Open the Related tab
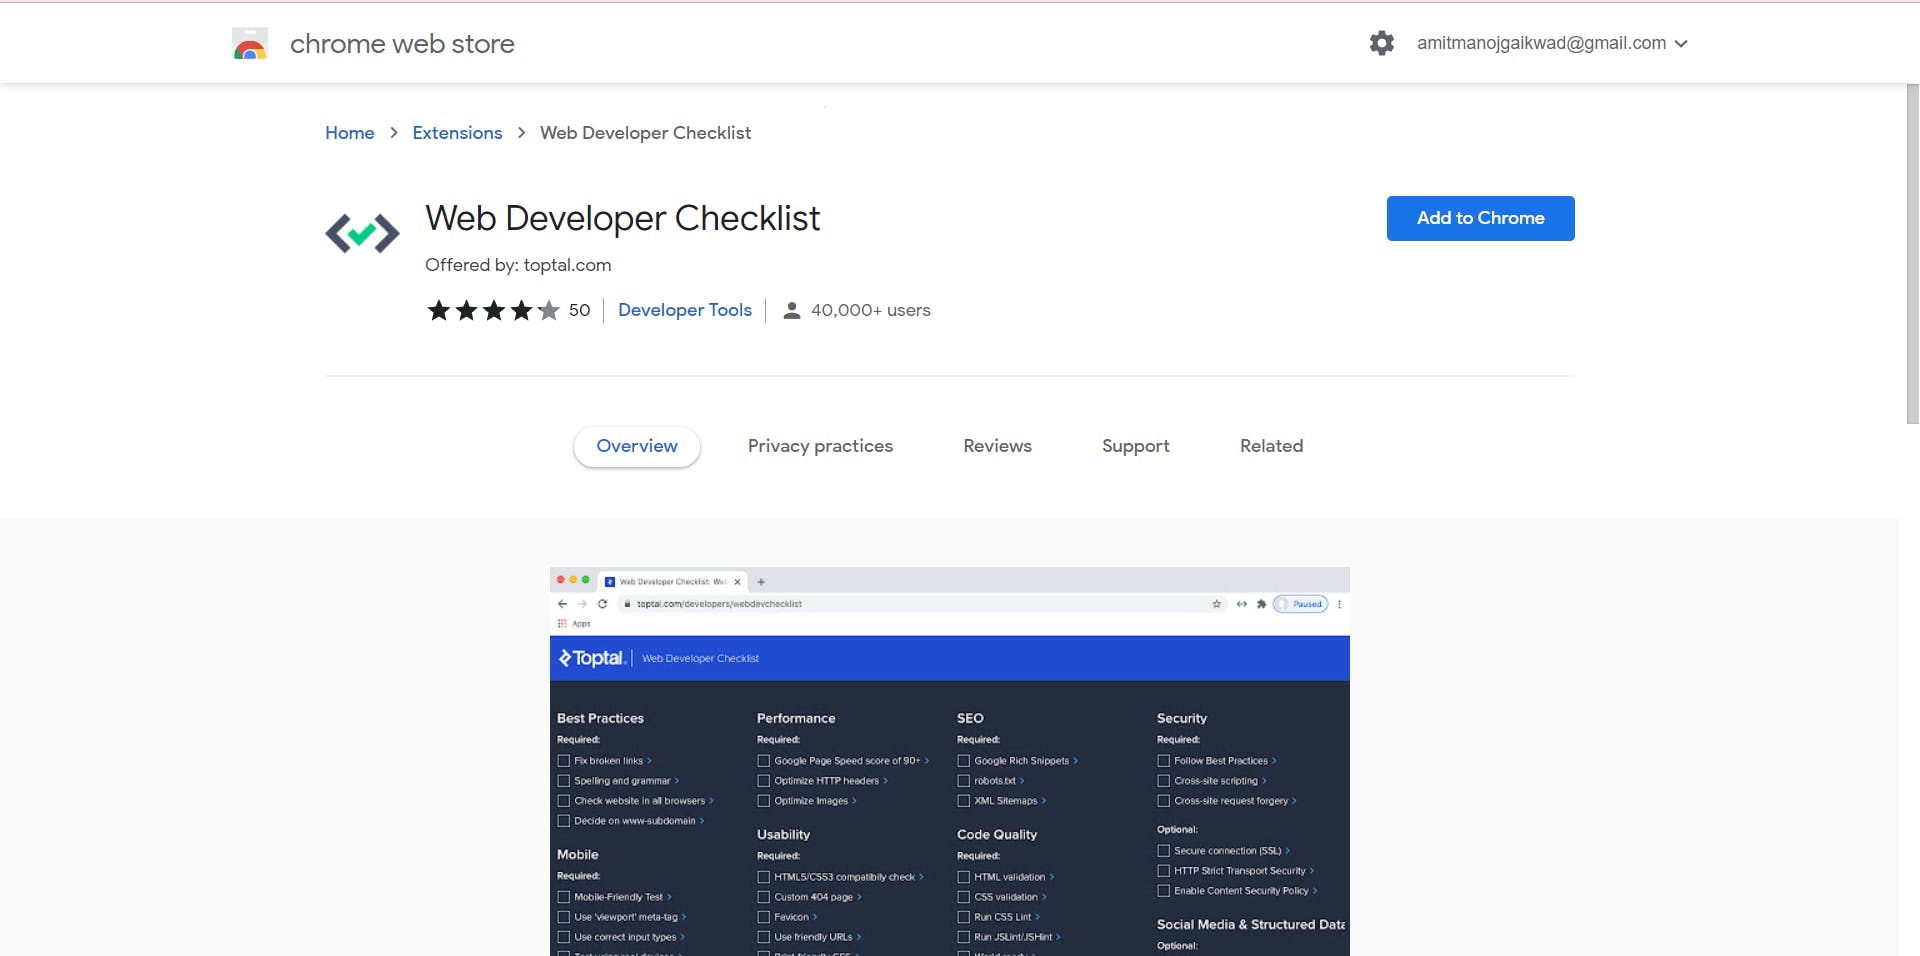 [x=1271, y=446]
